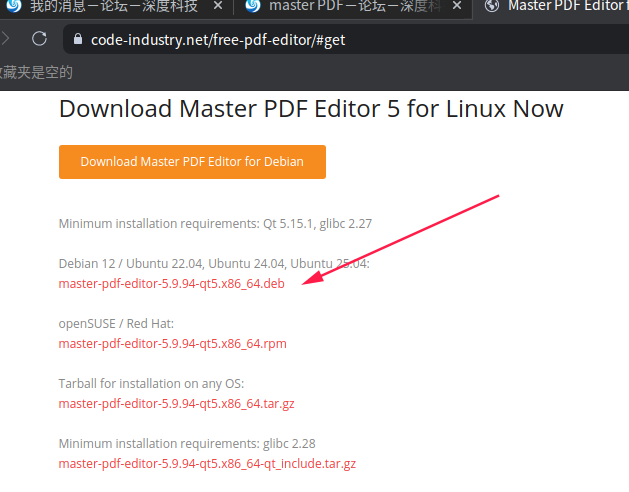
Task: Click the 'Qt 5.15.1, glibc 2.27' requirements text
Action: click(317, 224)
